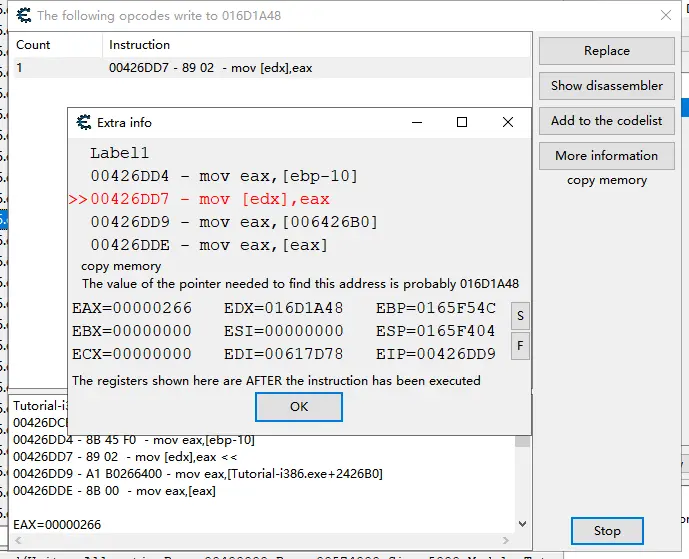Open Show disassembler
Image resolution: width=689 pixels, height=559 pixels.
[607, 86]
